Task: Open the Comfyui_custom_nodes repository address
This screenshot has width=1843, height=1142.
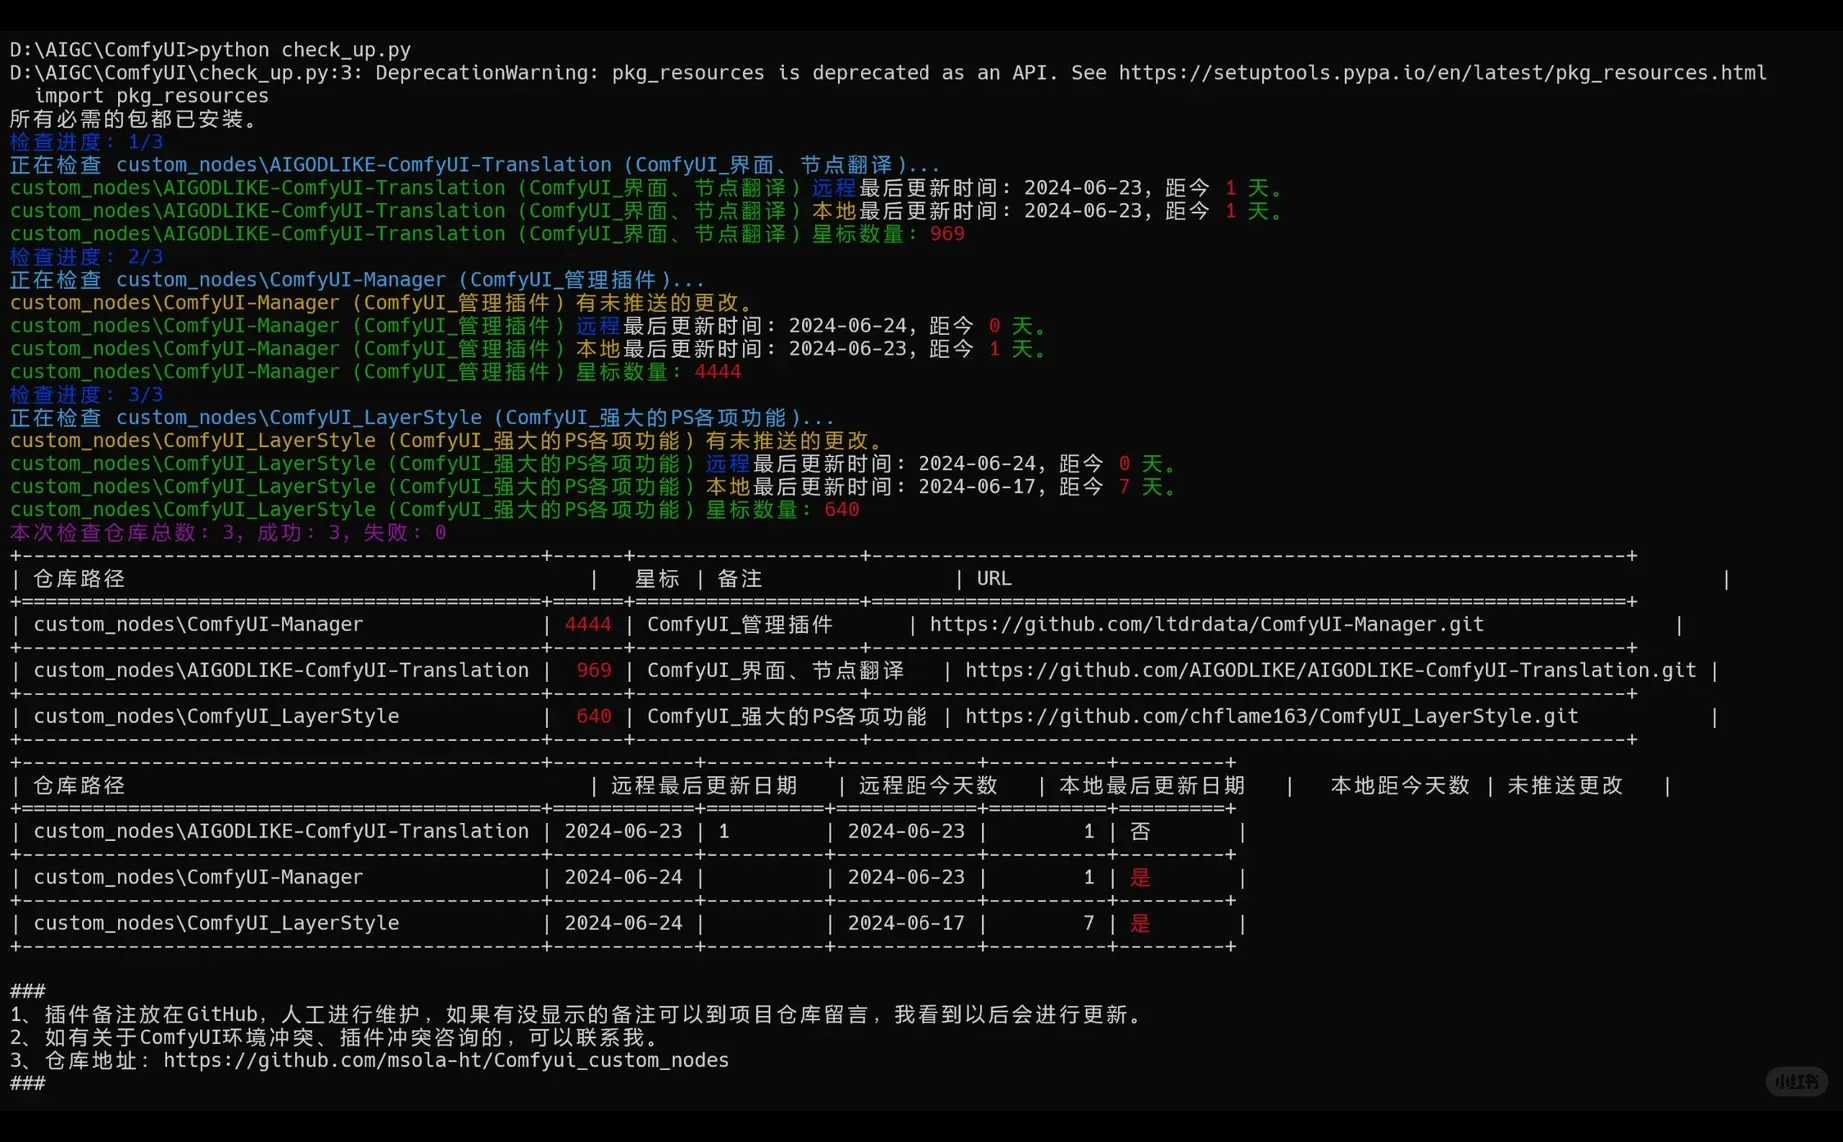Action: point(446,1060)
